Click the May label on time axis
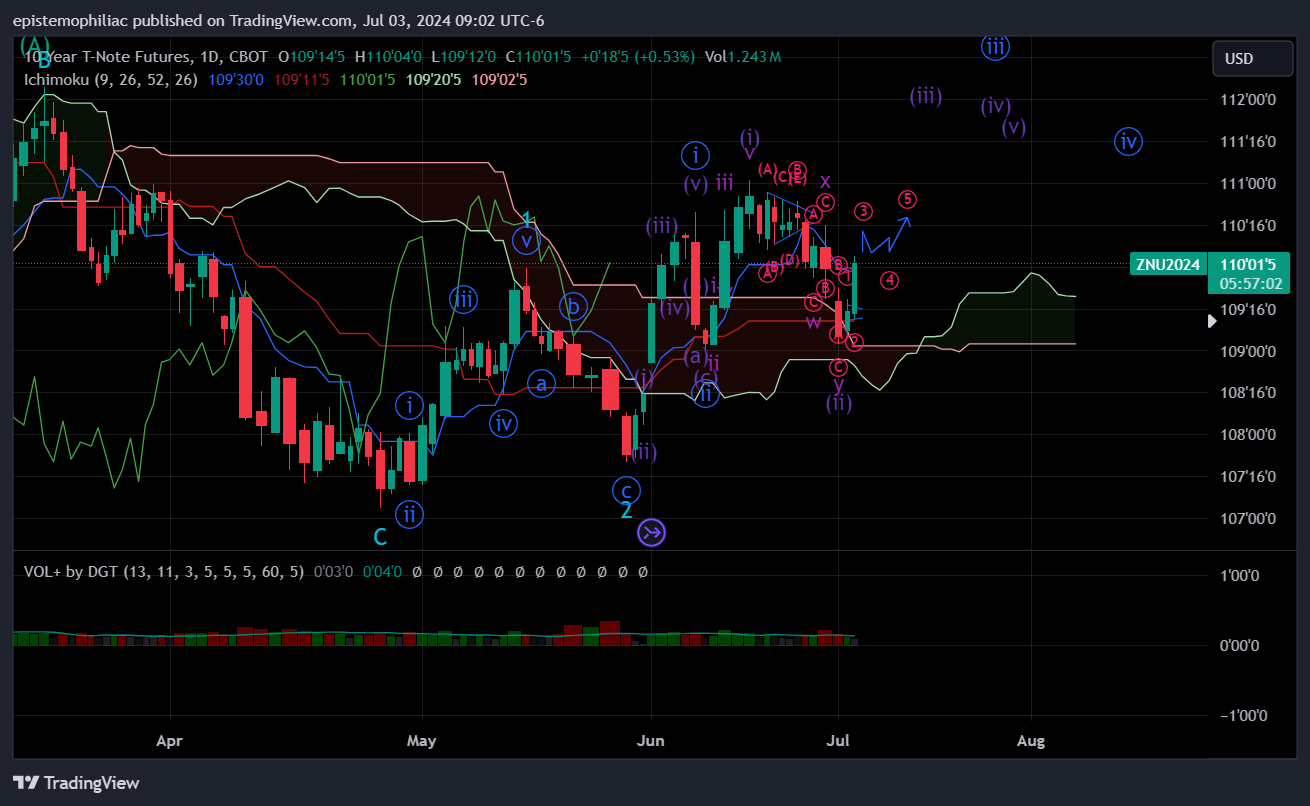Viewport: 1310px width, 806px height. tap(422, 742)
